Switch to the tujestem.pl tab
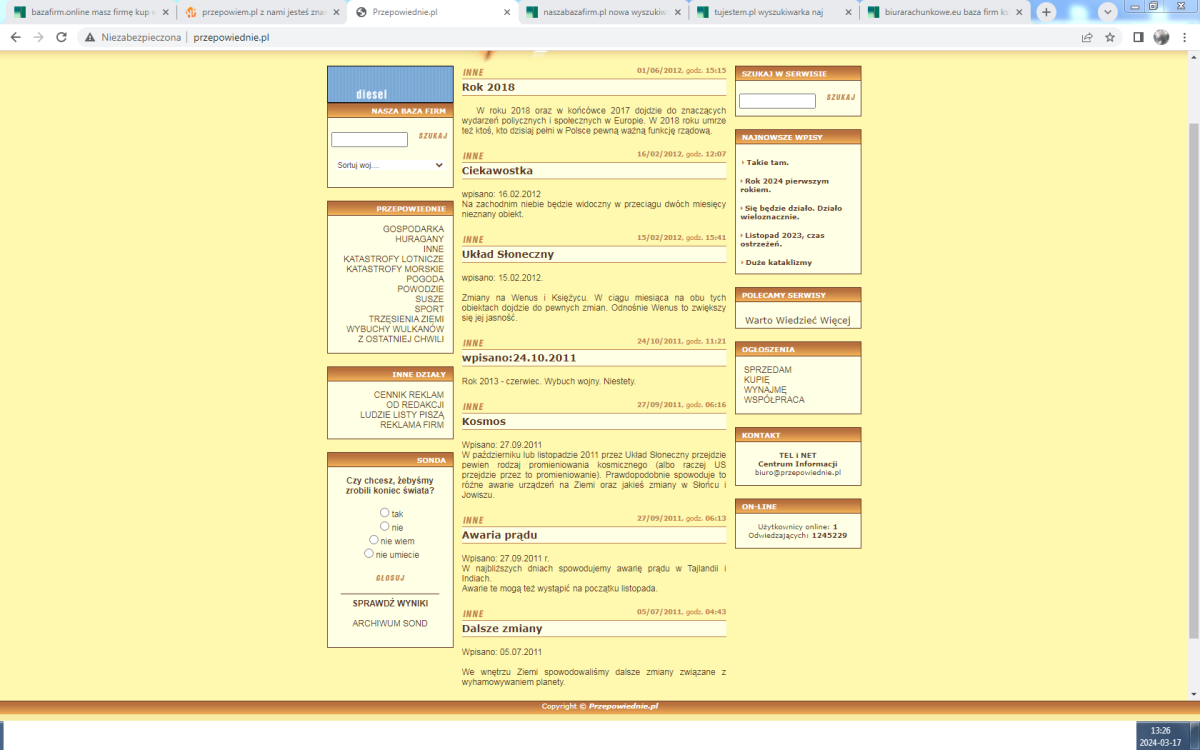This screenshot has height=750, width=1200. coord(776,12)
